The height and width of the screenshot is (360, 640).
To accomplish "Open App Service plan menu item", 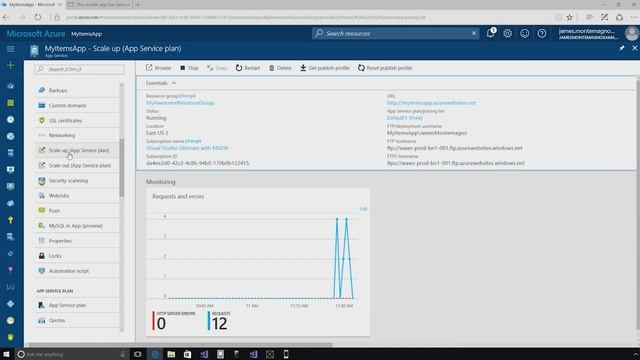I will 78,305.
